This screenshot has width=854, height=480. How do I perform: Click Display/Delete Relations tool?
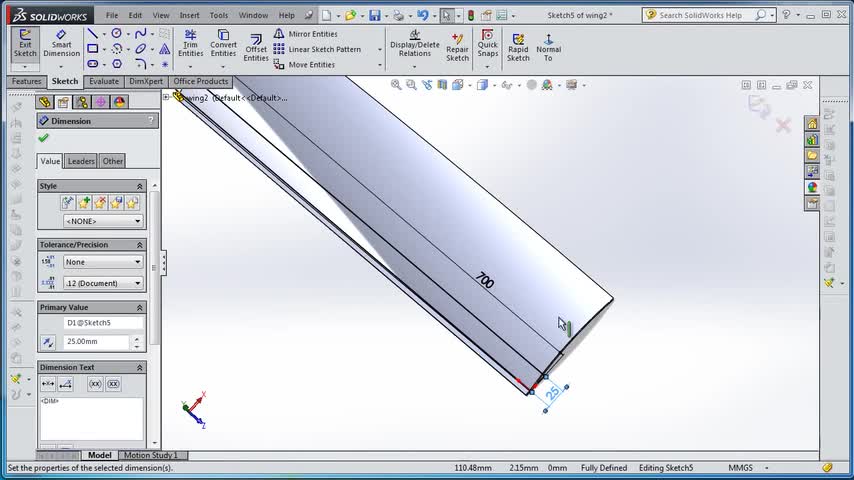click(414, 44)
